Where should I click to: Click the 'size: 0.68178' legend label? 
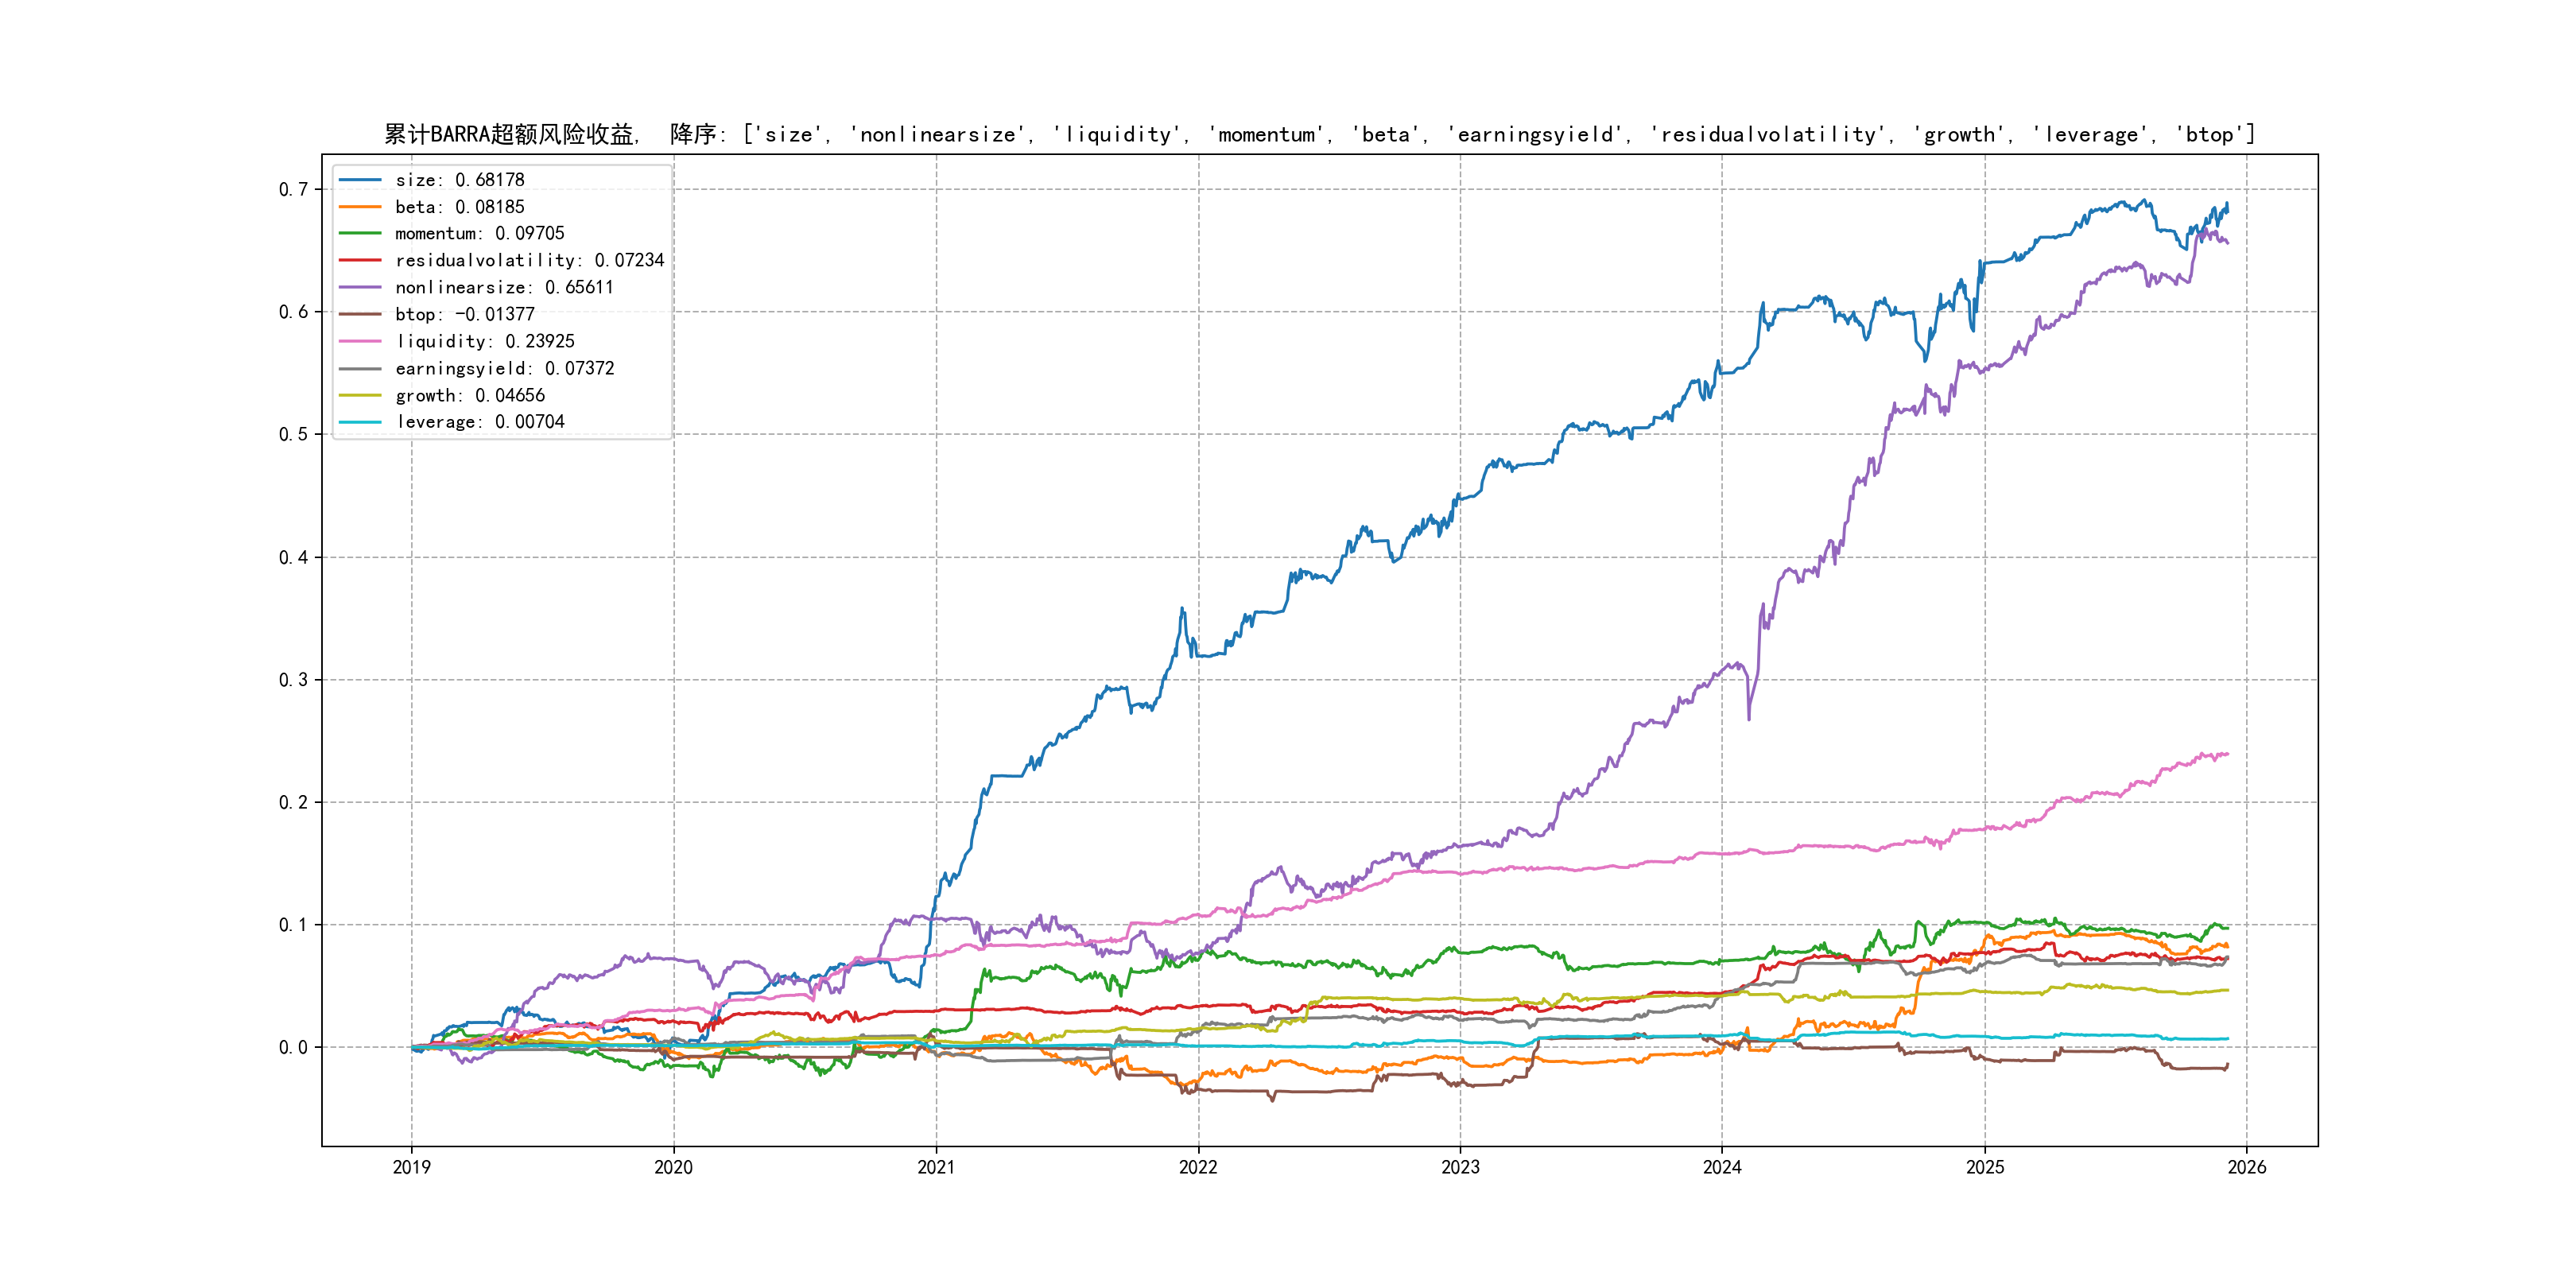[459, 180]
